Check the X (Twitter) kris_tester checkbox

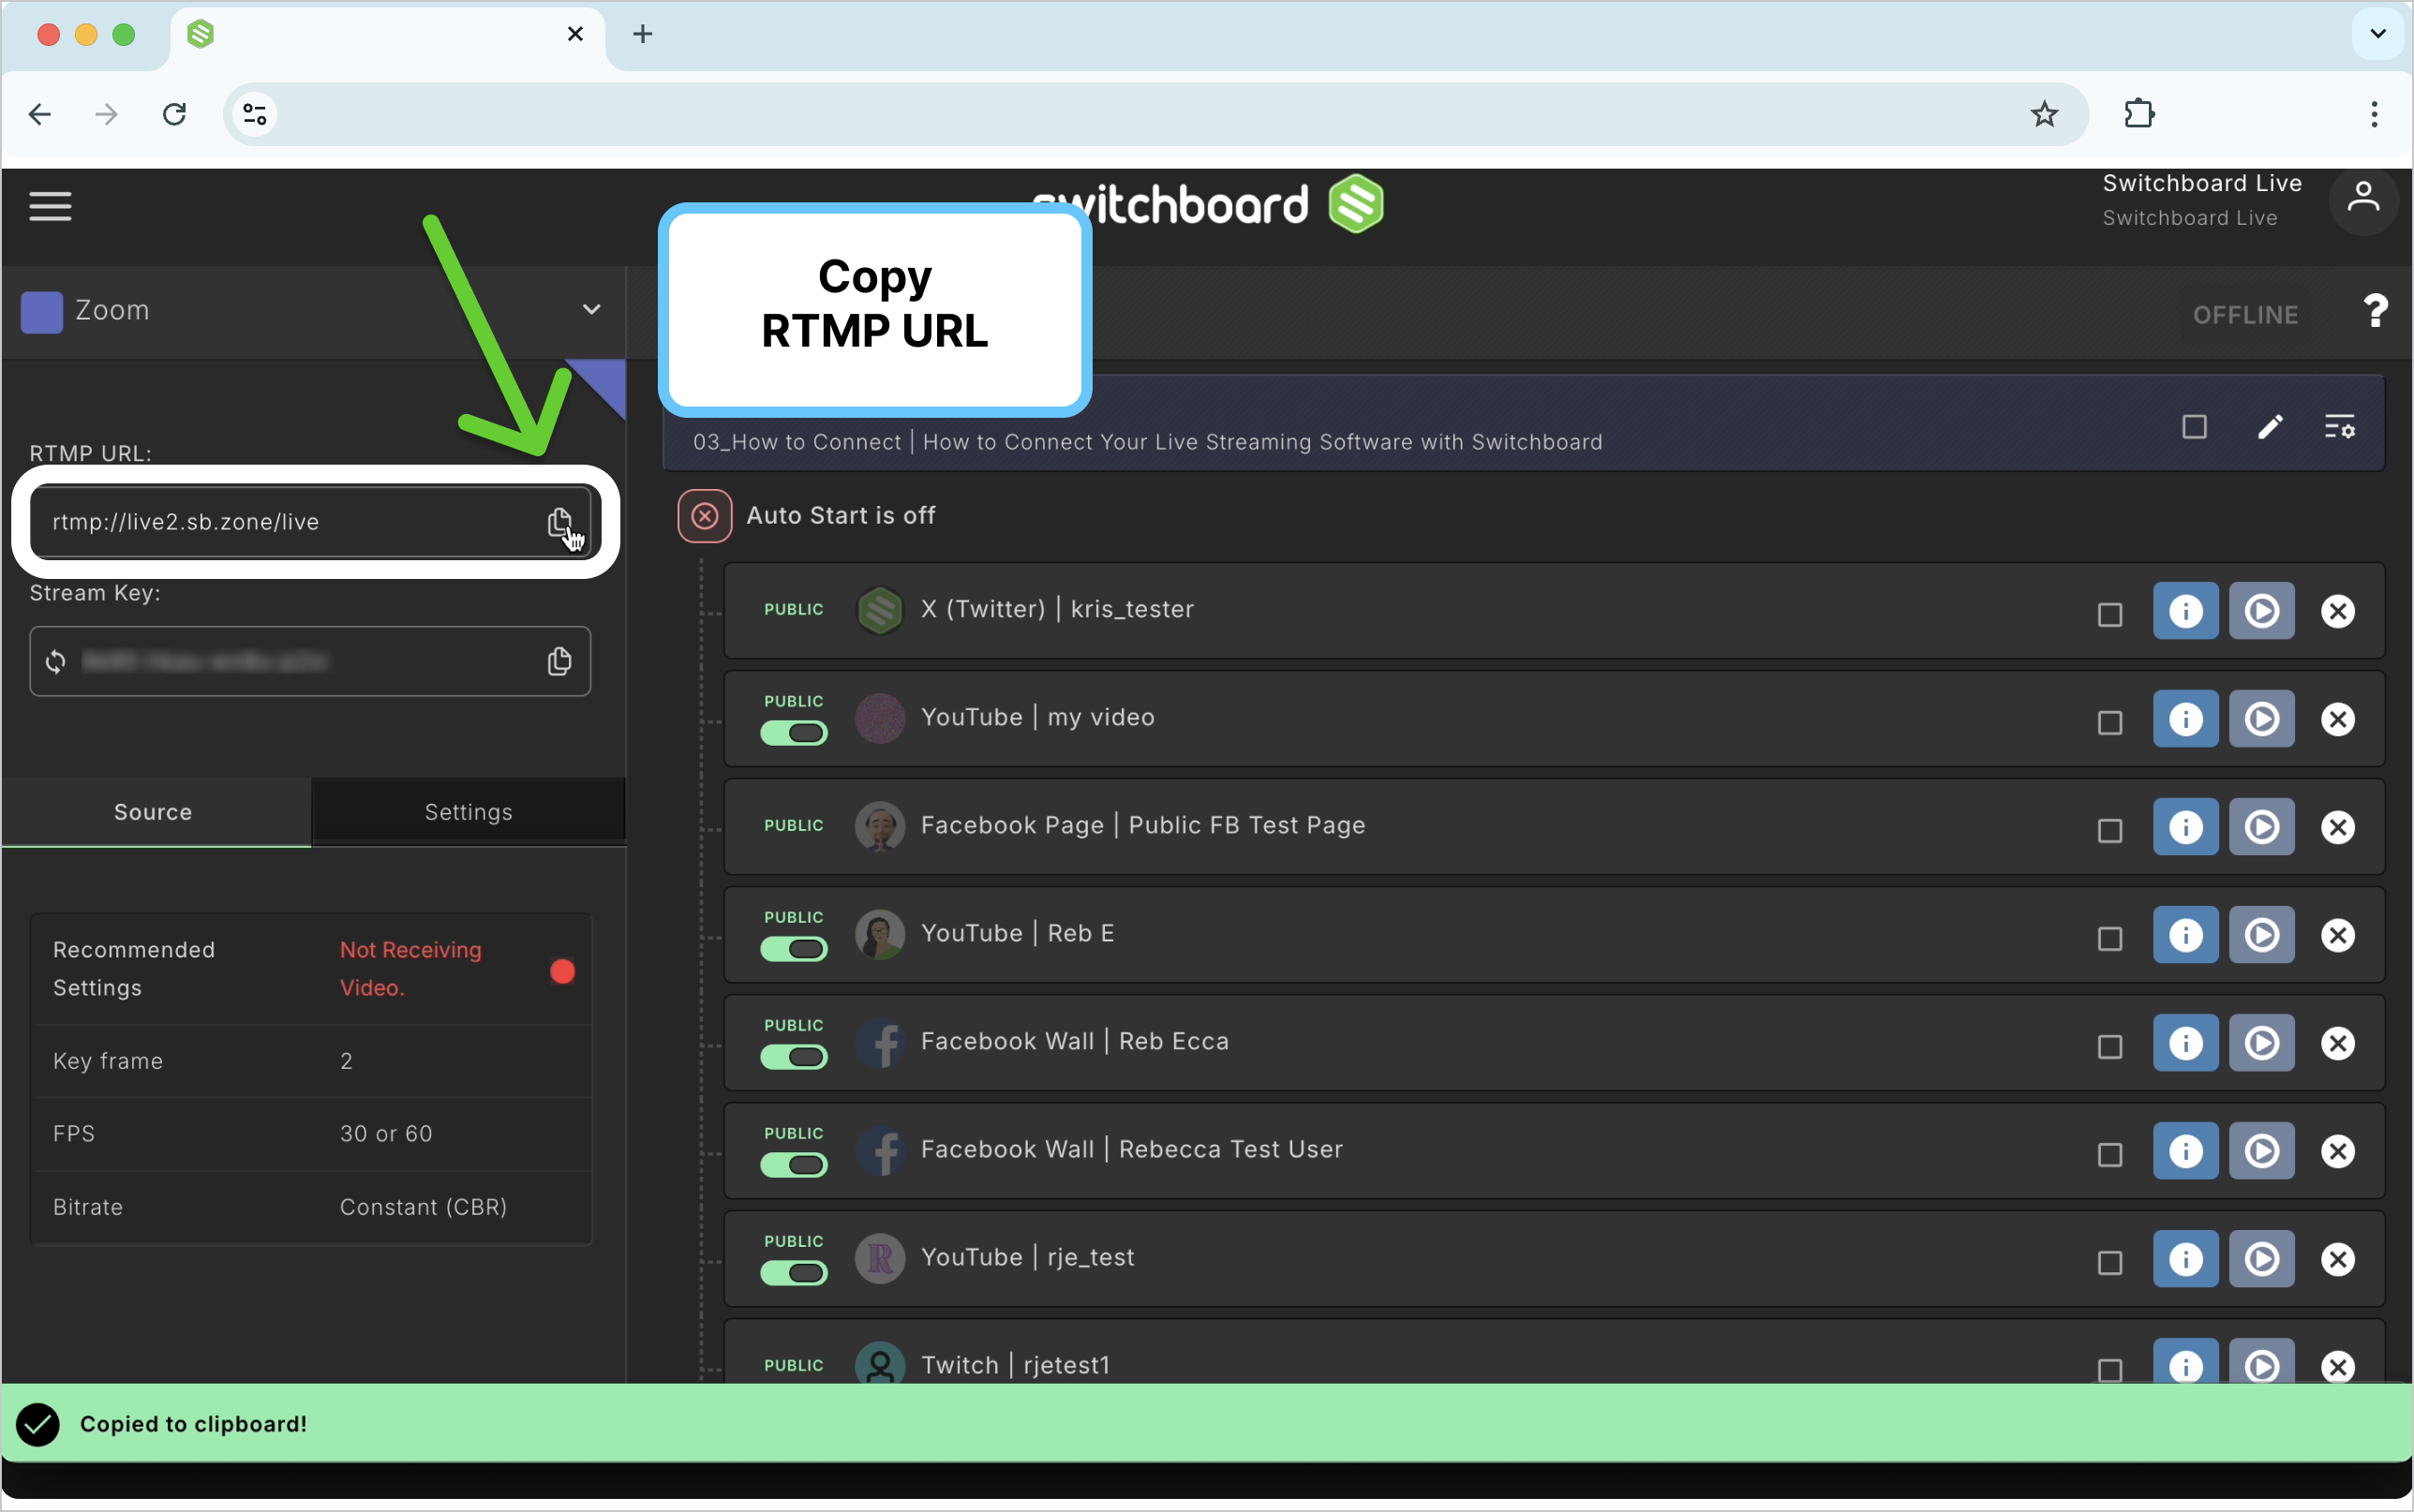pos(2109,614)
